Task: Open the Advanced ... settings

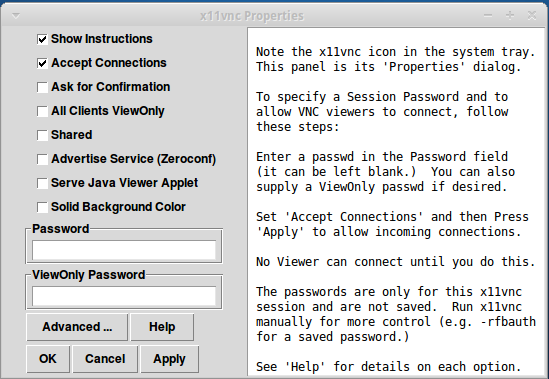Action: [x=77, y=327]
